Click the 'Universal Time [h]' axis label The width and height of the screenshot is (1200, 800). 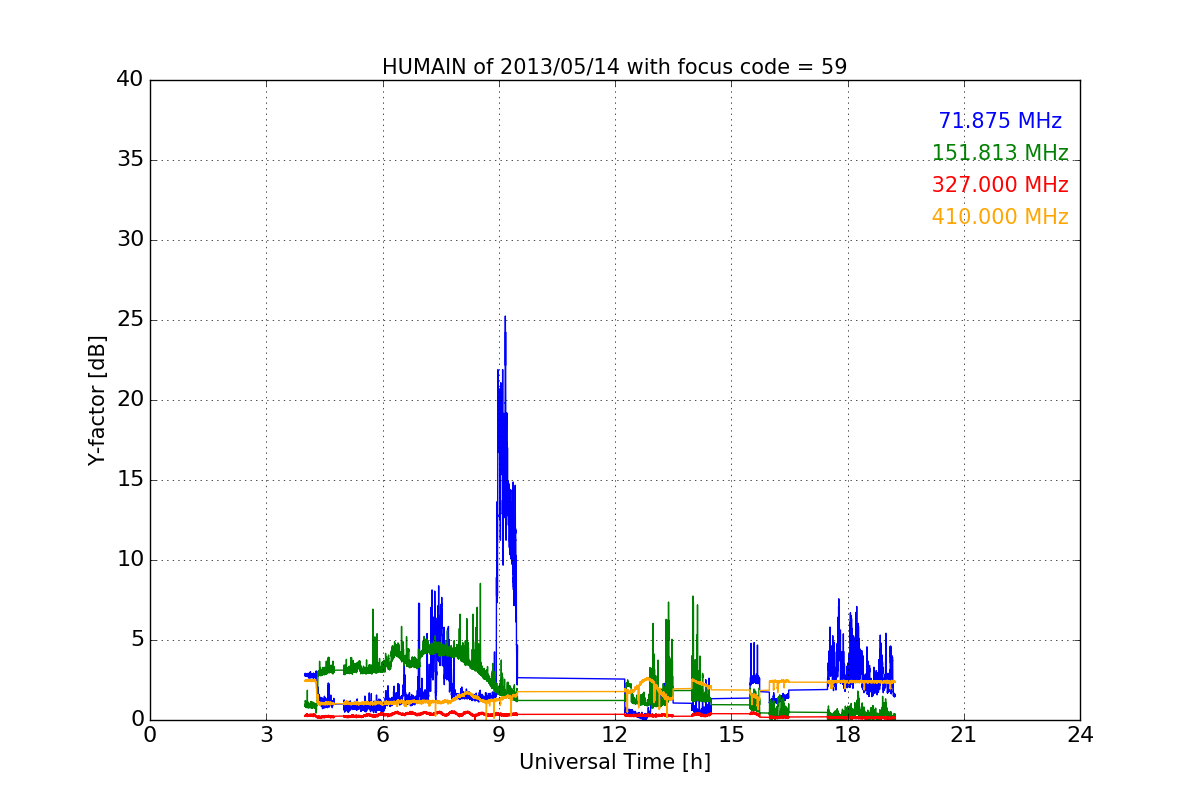pyautogui.click(x=614, y=762)
